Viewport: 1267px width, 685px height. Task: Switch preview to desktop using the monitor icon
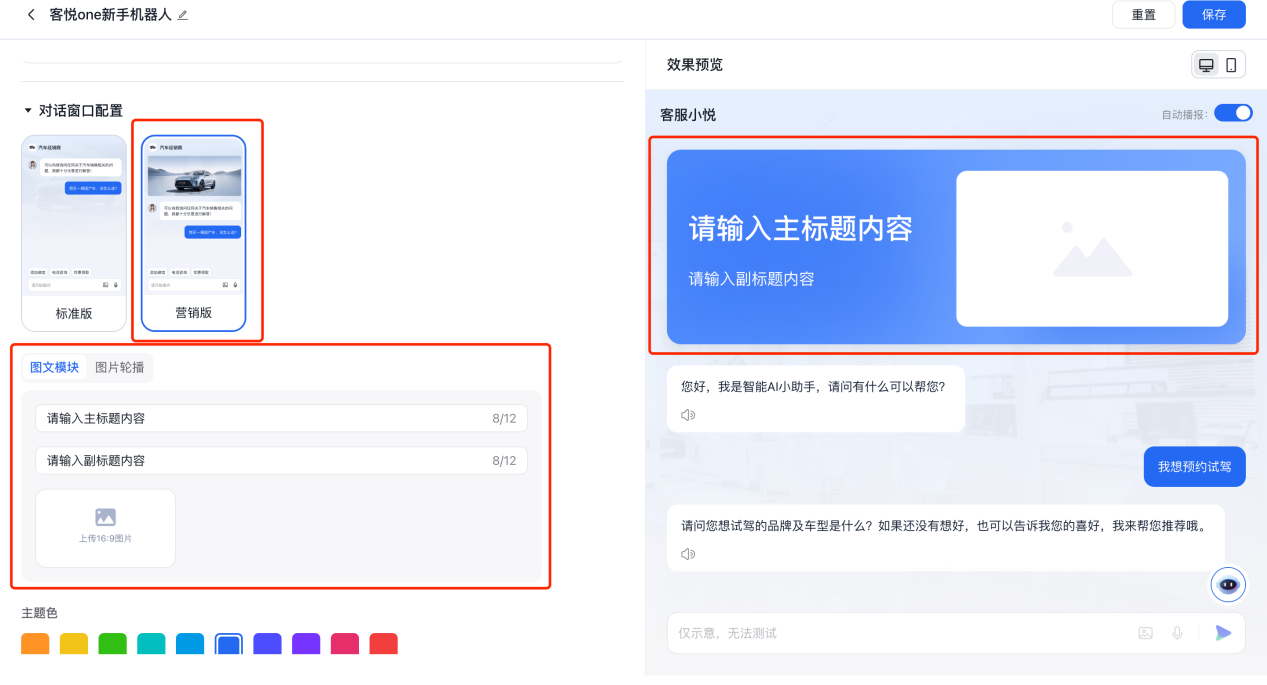point(1208,63)
